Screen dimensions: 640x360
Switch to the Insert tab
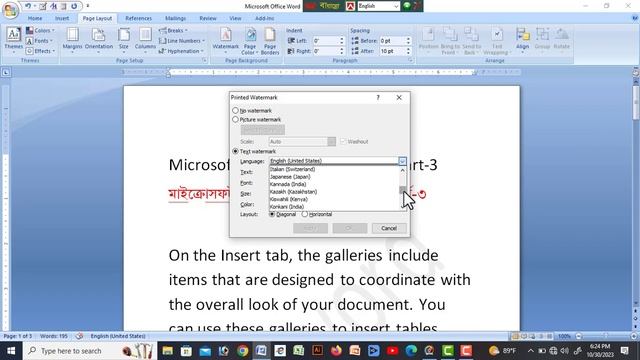(x=62, y=18)
